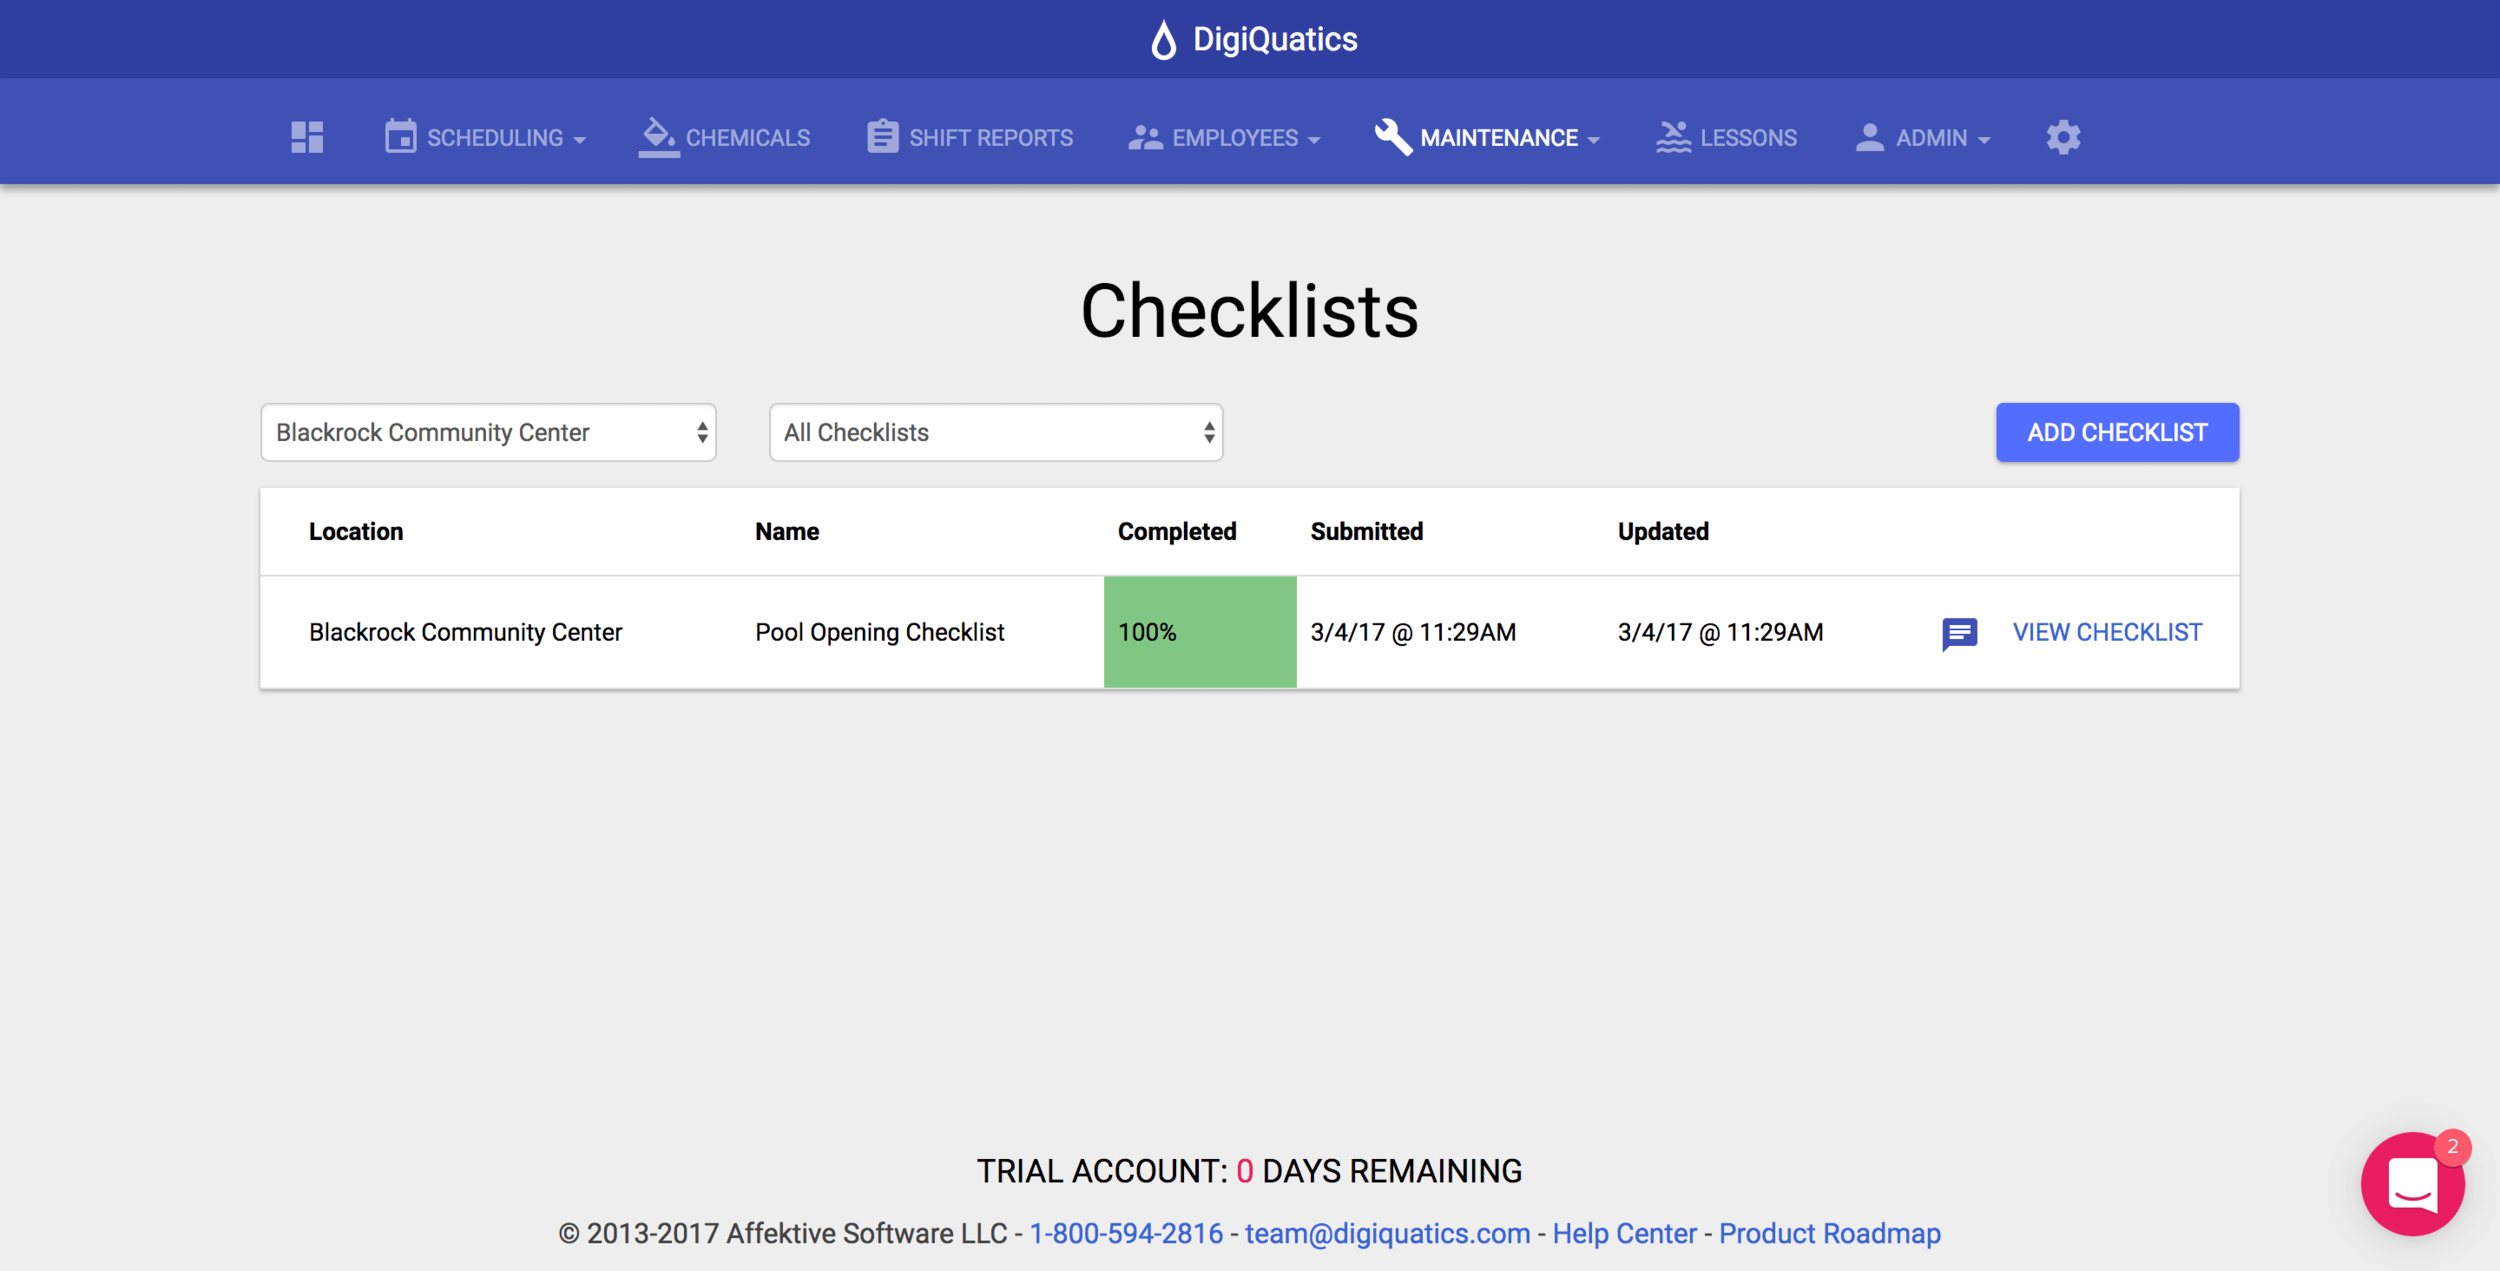Open the dashboard grid icon

307,137
